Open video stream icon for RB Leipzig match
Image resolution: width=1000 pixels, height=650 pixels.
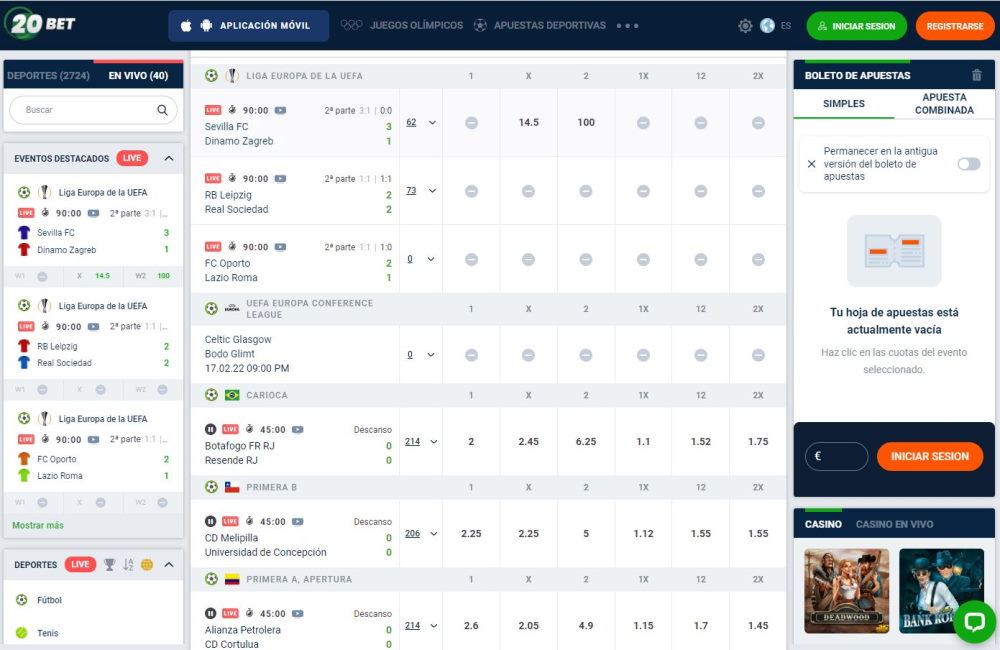(x=280, y=179)
